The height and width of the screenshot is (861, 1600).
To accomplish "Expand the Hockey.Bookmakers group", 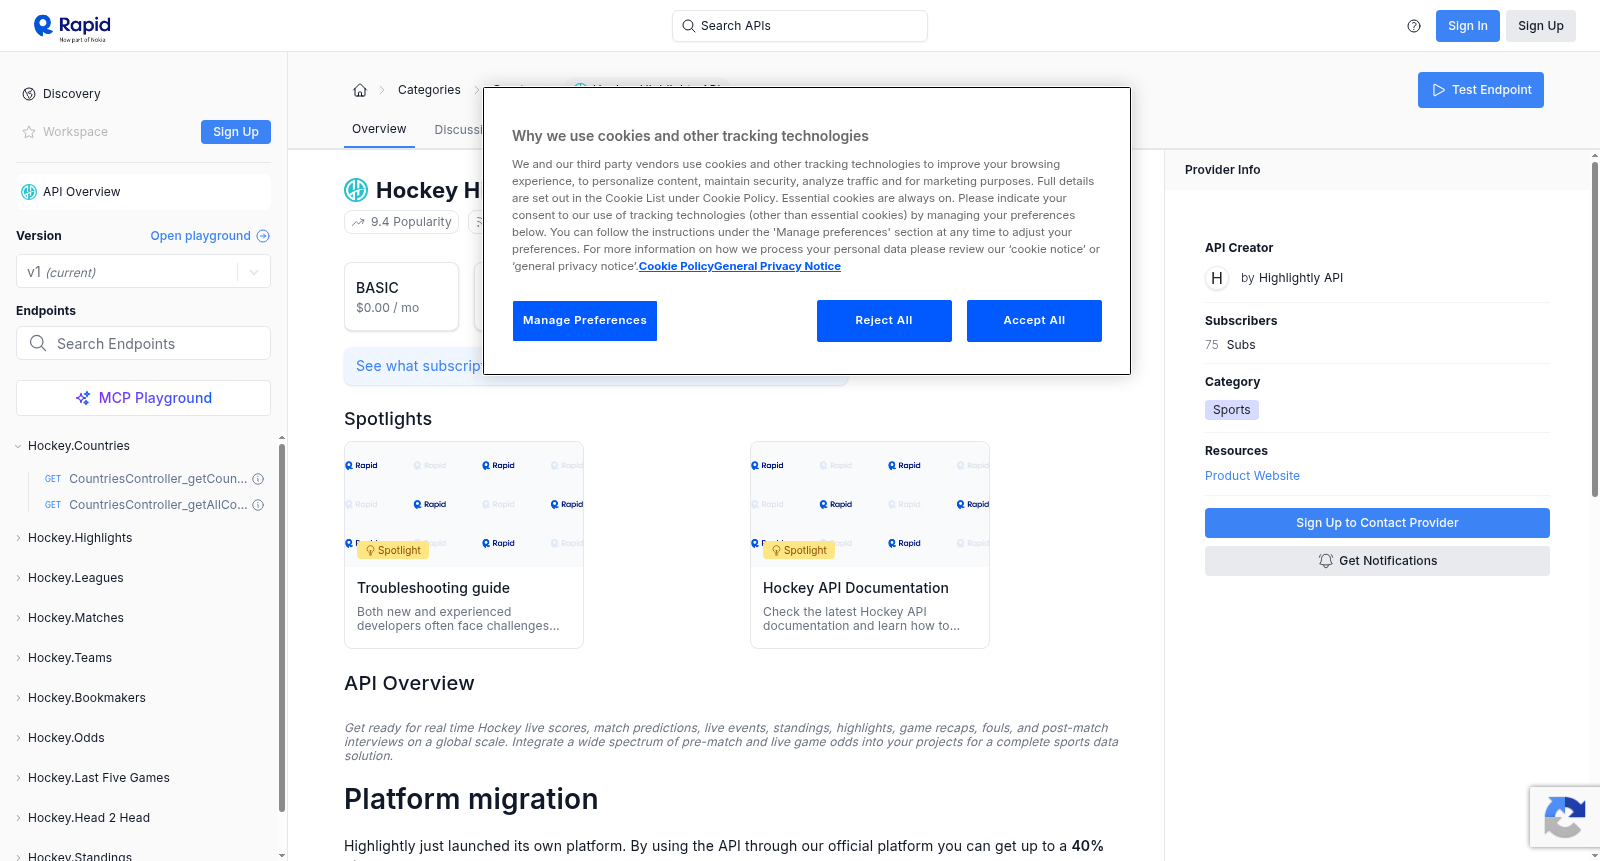I will point(19,698).
